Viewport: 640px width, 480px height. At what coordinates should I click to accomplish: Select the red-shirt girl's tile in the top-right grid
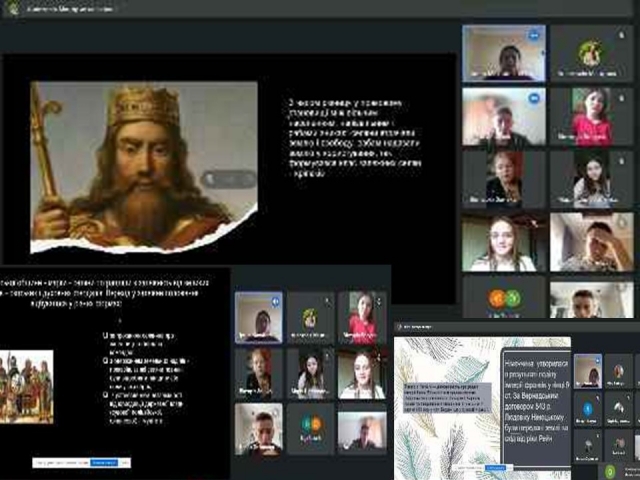591,116
